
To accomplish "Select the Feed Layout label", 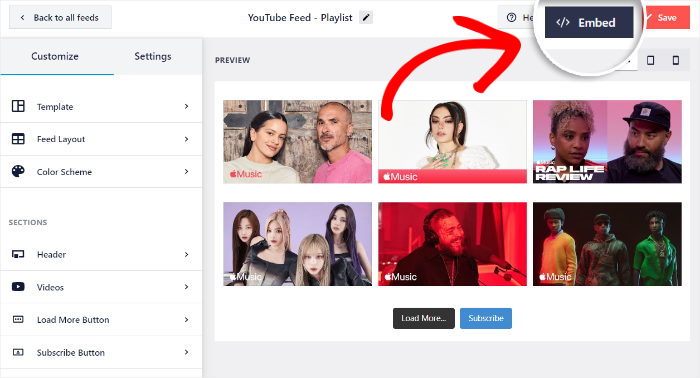I will tap(61, 139).
